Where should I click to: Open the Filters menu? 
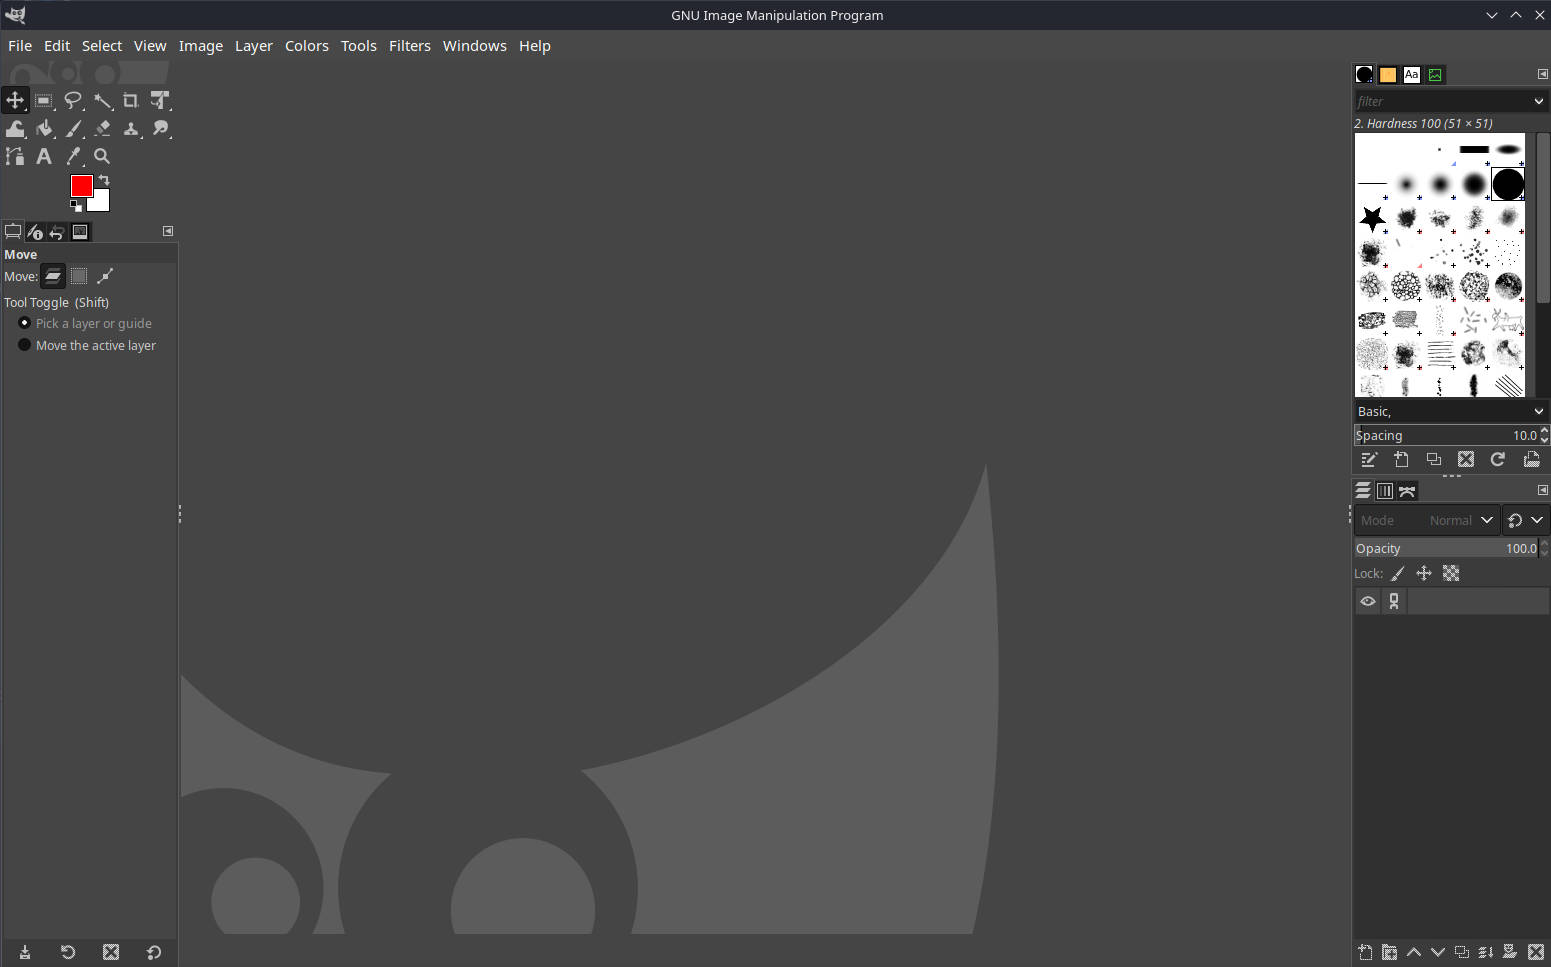click(x=409, y=46)
